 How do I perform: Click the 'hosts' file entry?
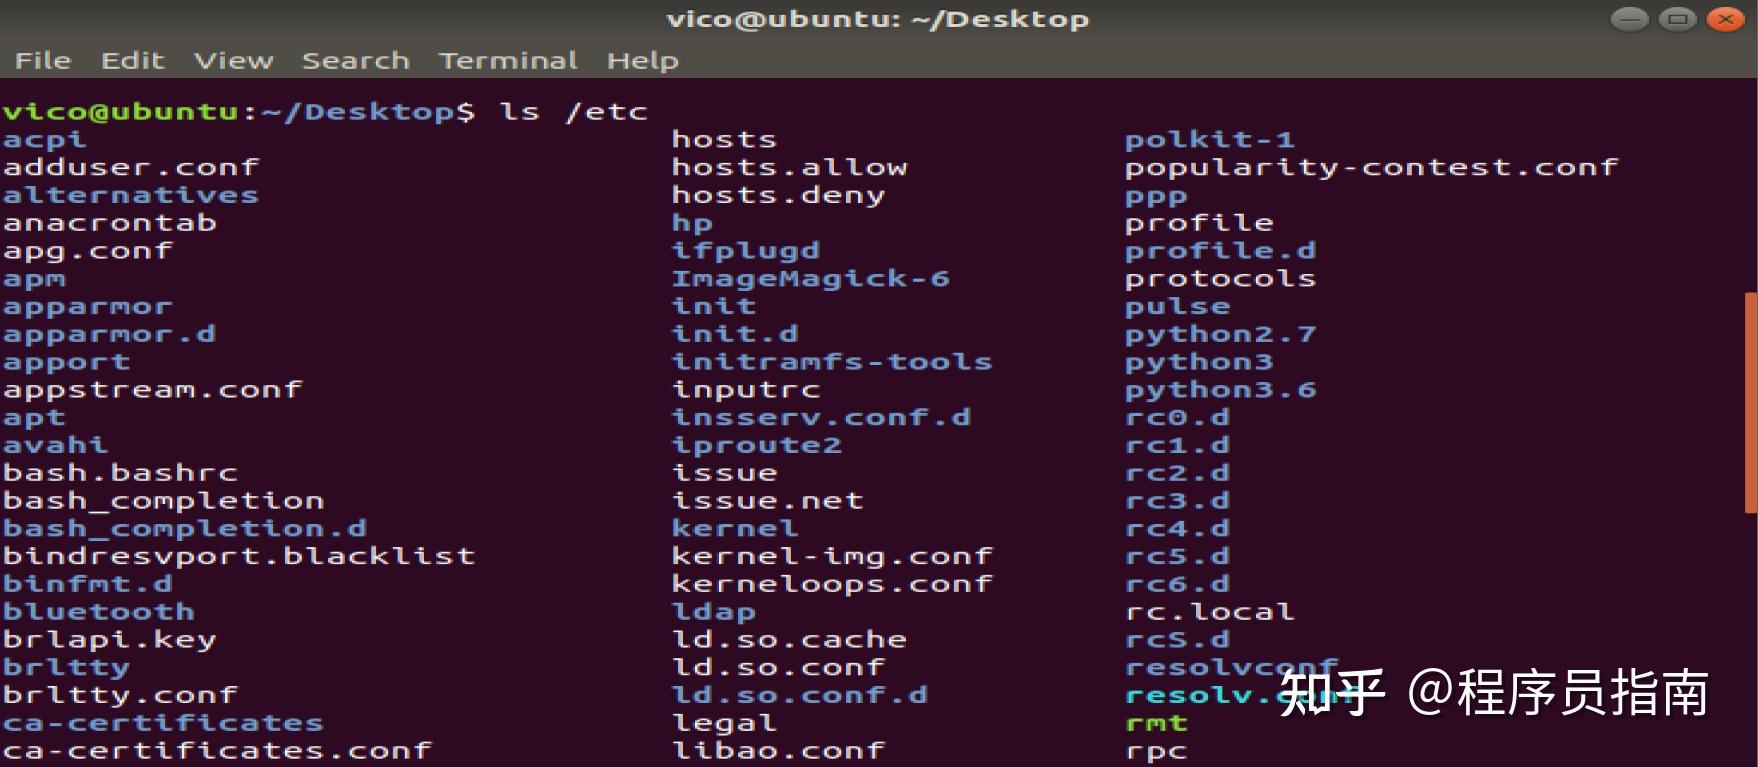(725, 140)
